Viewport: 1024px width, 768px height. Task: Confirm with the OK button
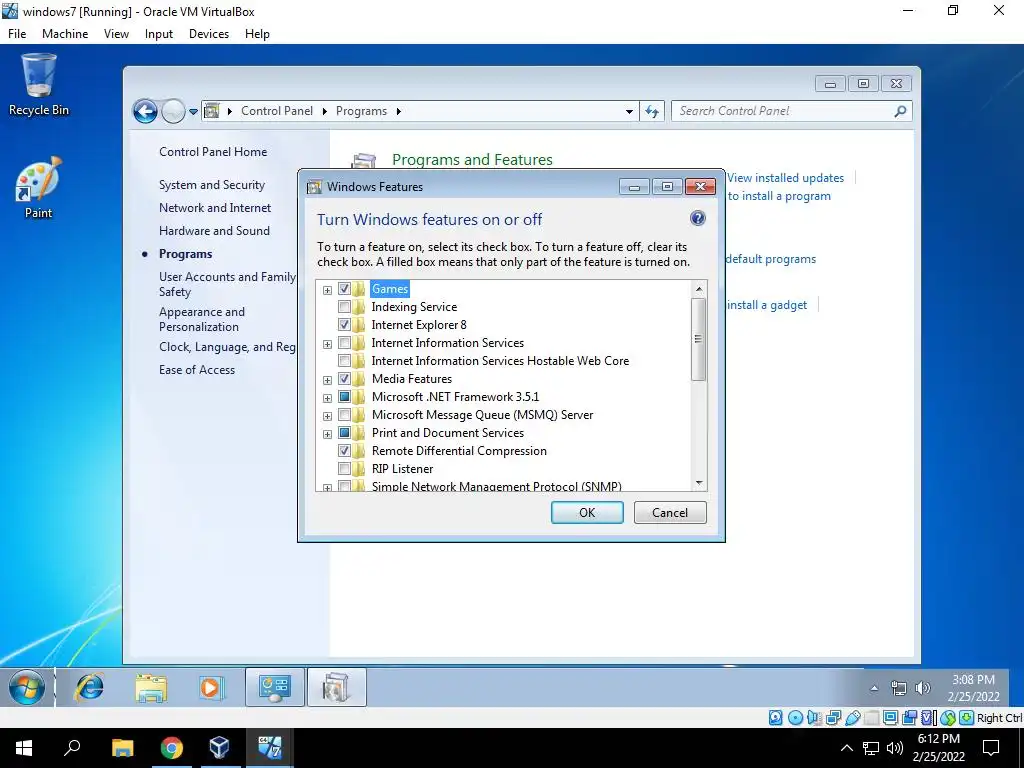(x=587, y=513)
